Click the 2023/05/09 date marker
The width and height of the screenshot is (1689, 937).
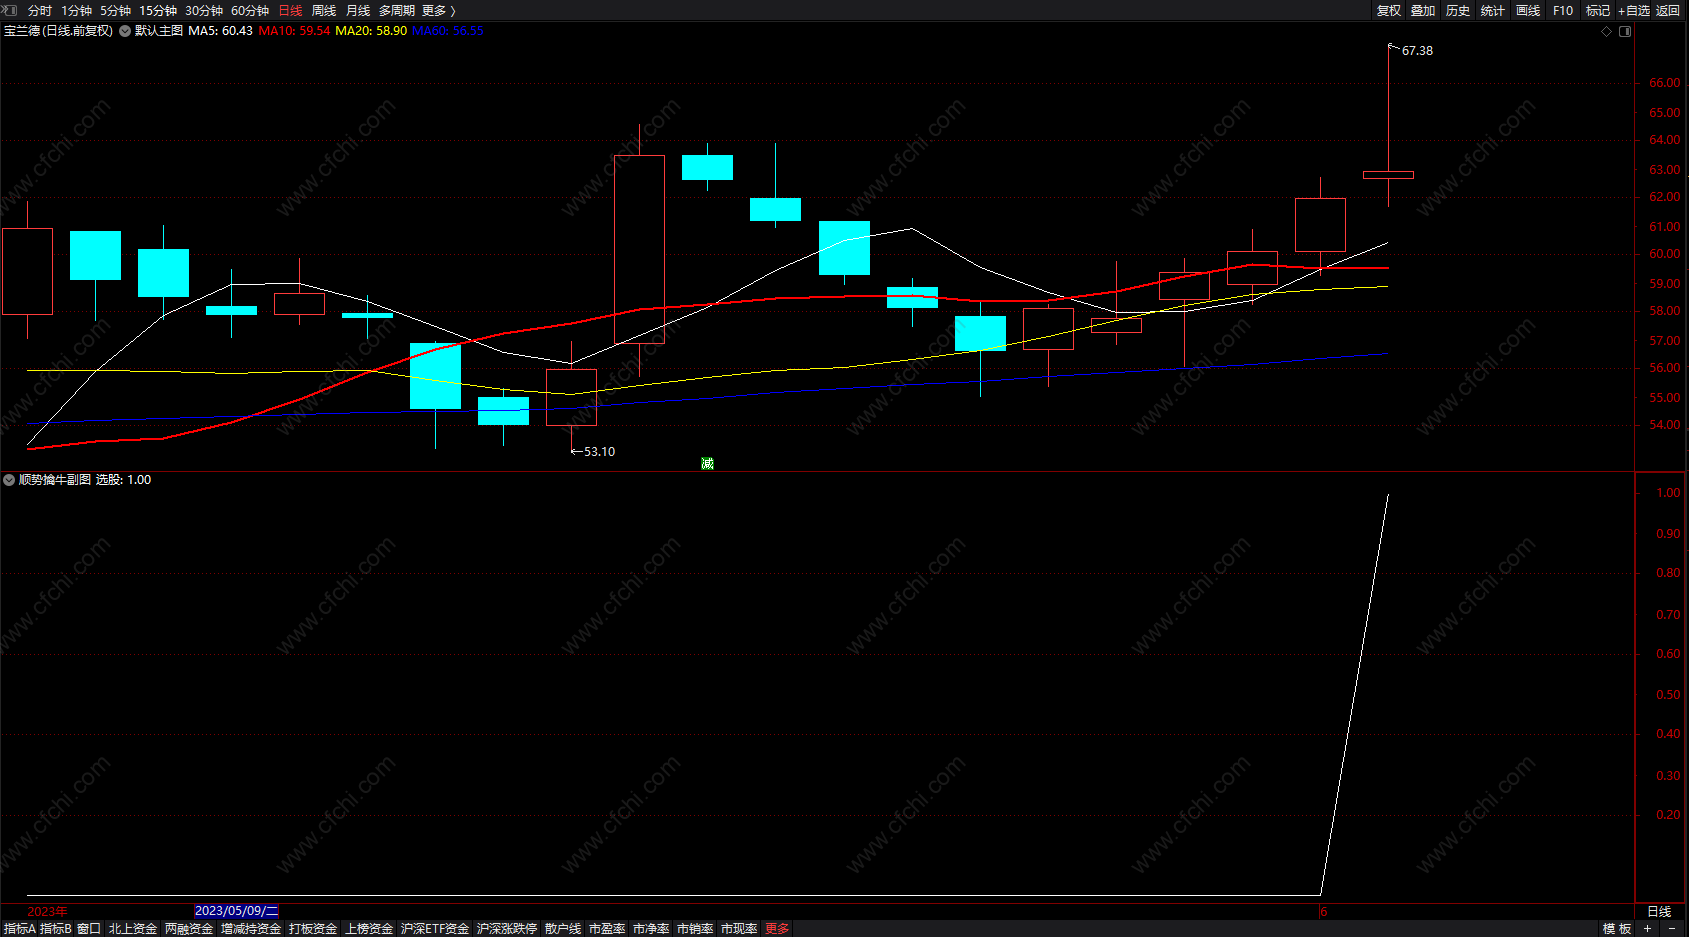tap(236, 911)
